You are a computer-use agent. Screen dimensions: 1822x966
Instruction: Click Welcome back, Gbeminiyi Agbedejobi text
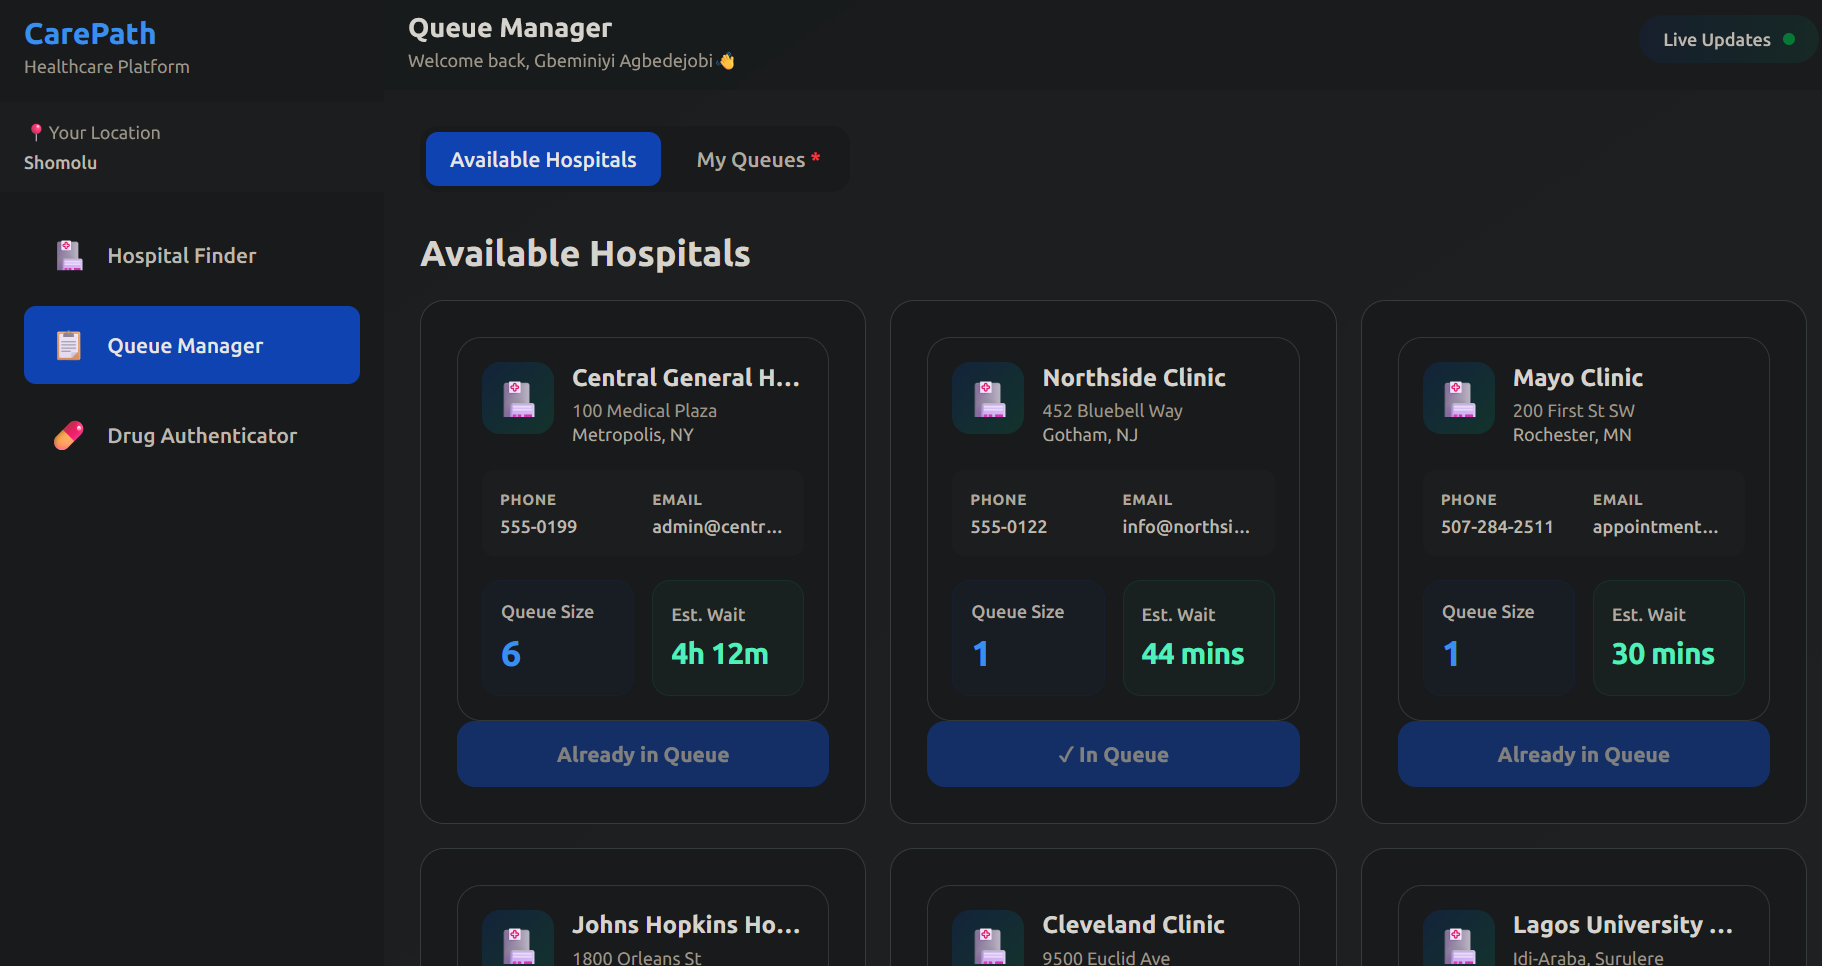pos(560,61)
